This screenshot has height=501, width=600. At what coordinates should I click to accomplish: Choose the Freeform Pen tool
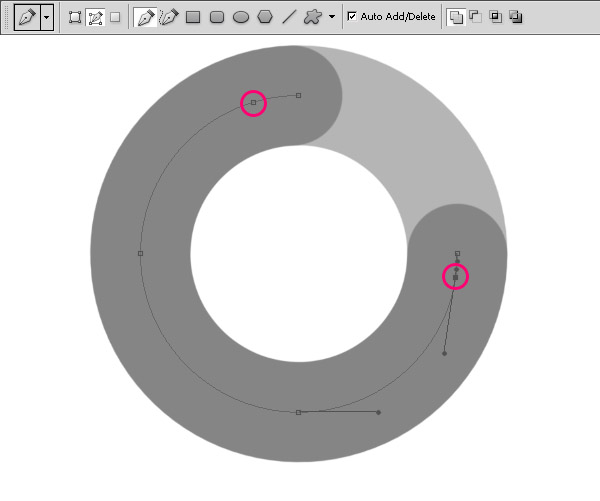pos(169,17)
